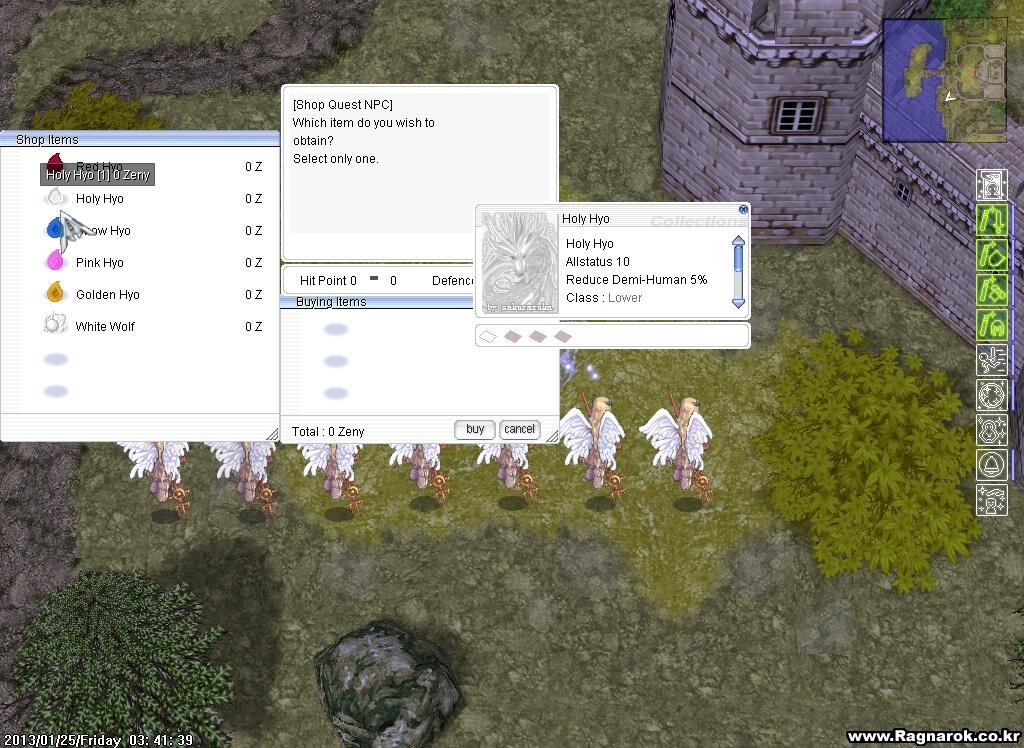Select the Red Hyo item icon
Viewport: 1024px width, 748px height.
56,161
